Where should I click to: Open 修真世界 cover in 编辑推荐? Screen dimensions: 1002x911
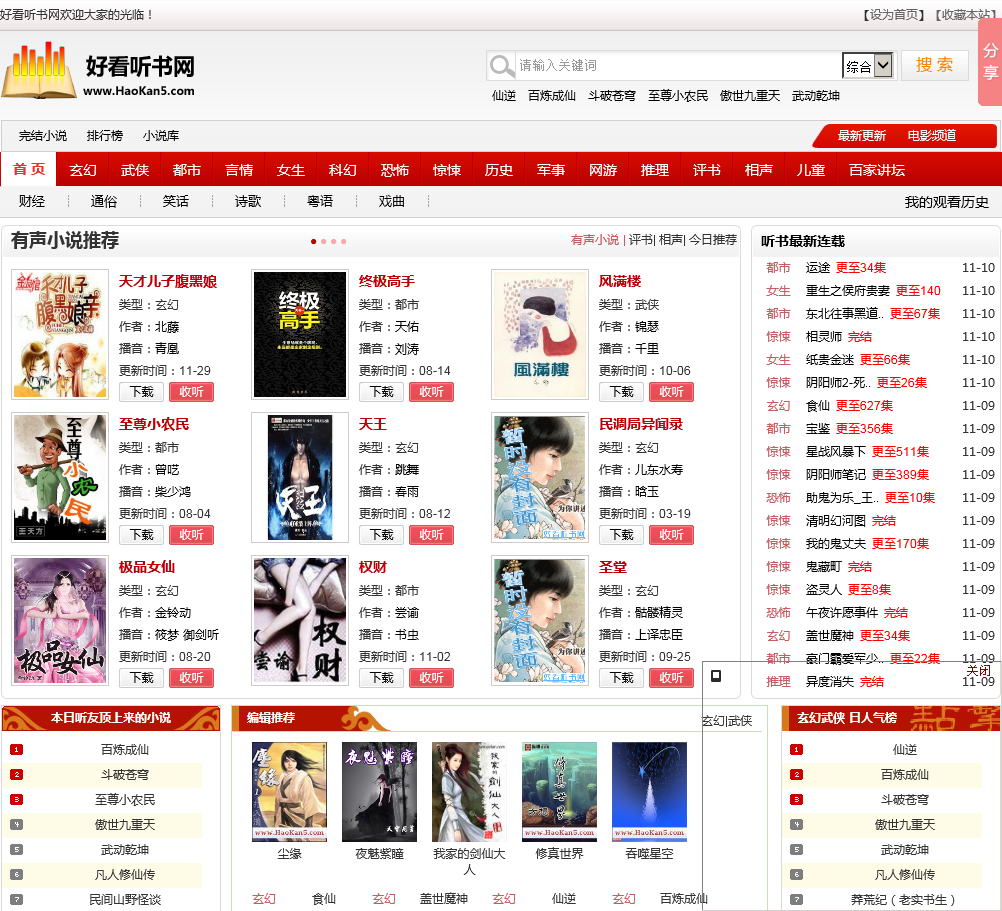(x=559, y=792)
